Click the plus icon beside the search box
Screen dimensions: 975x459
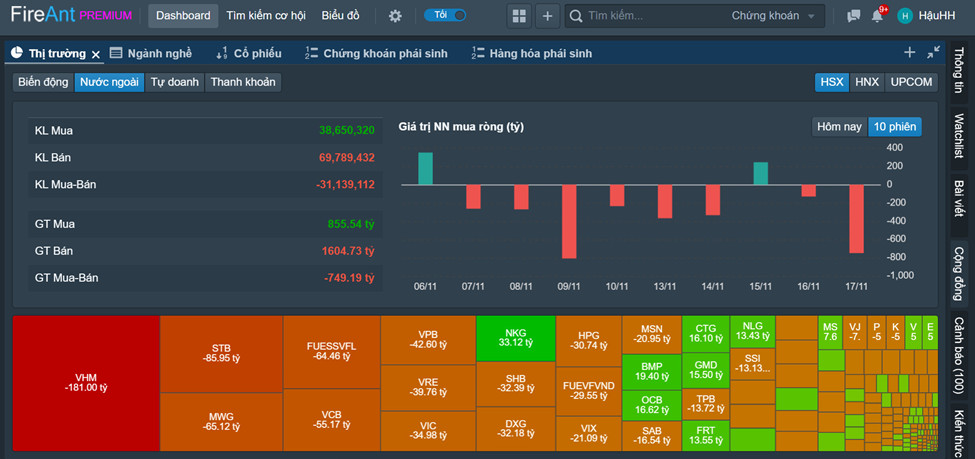coord(547,16)
